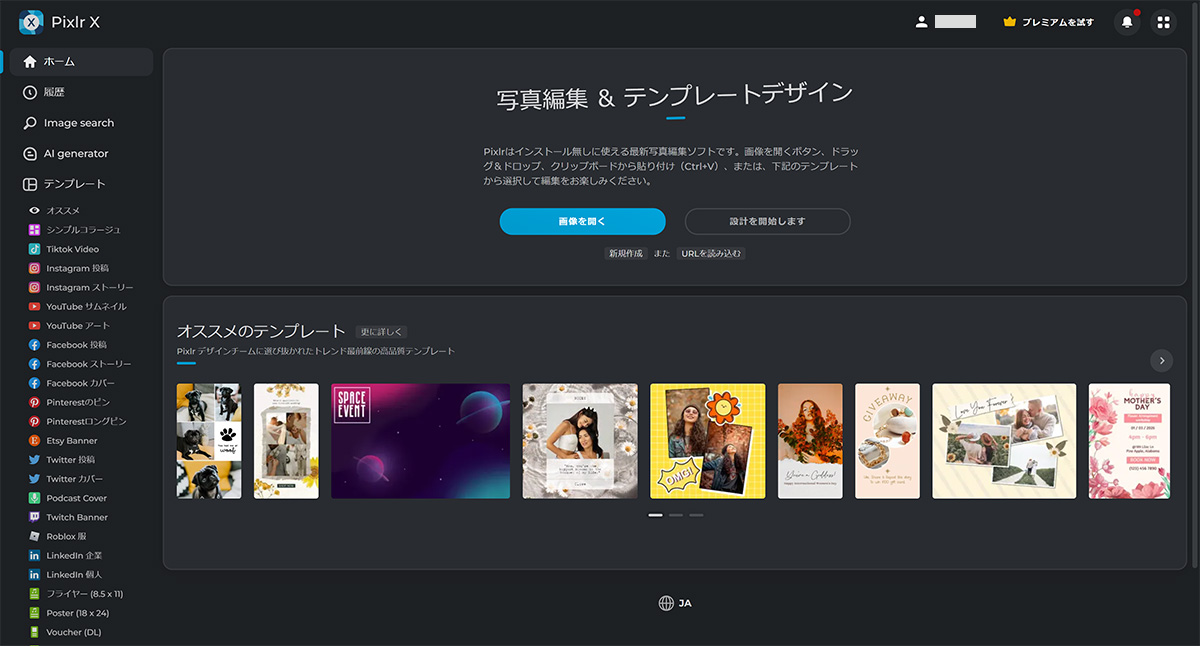Open AI generator in the sidebar
Screen dimensions: 1200x646
pyautogui.click(x=75, y=154)
